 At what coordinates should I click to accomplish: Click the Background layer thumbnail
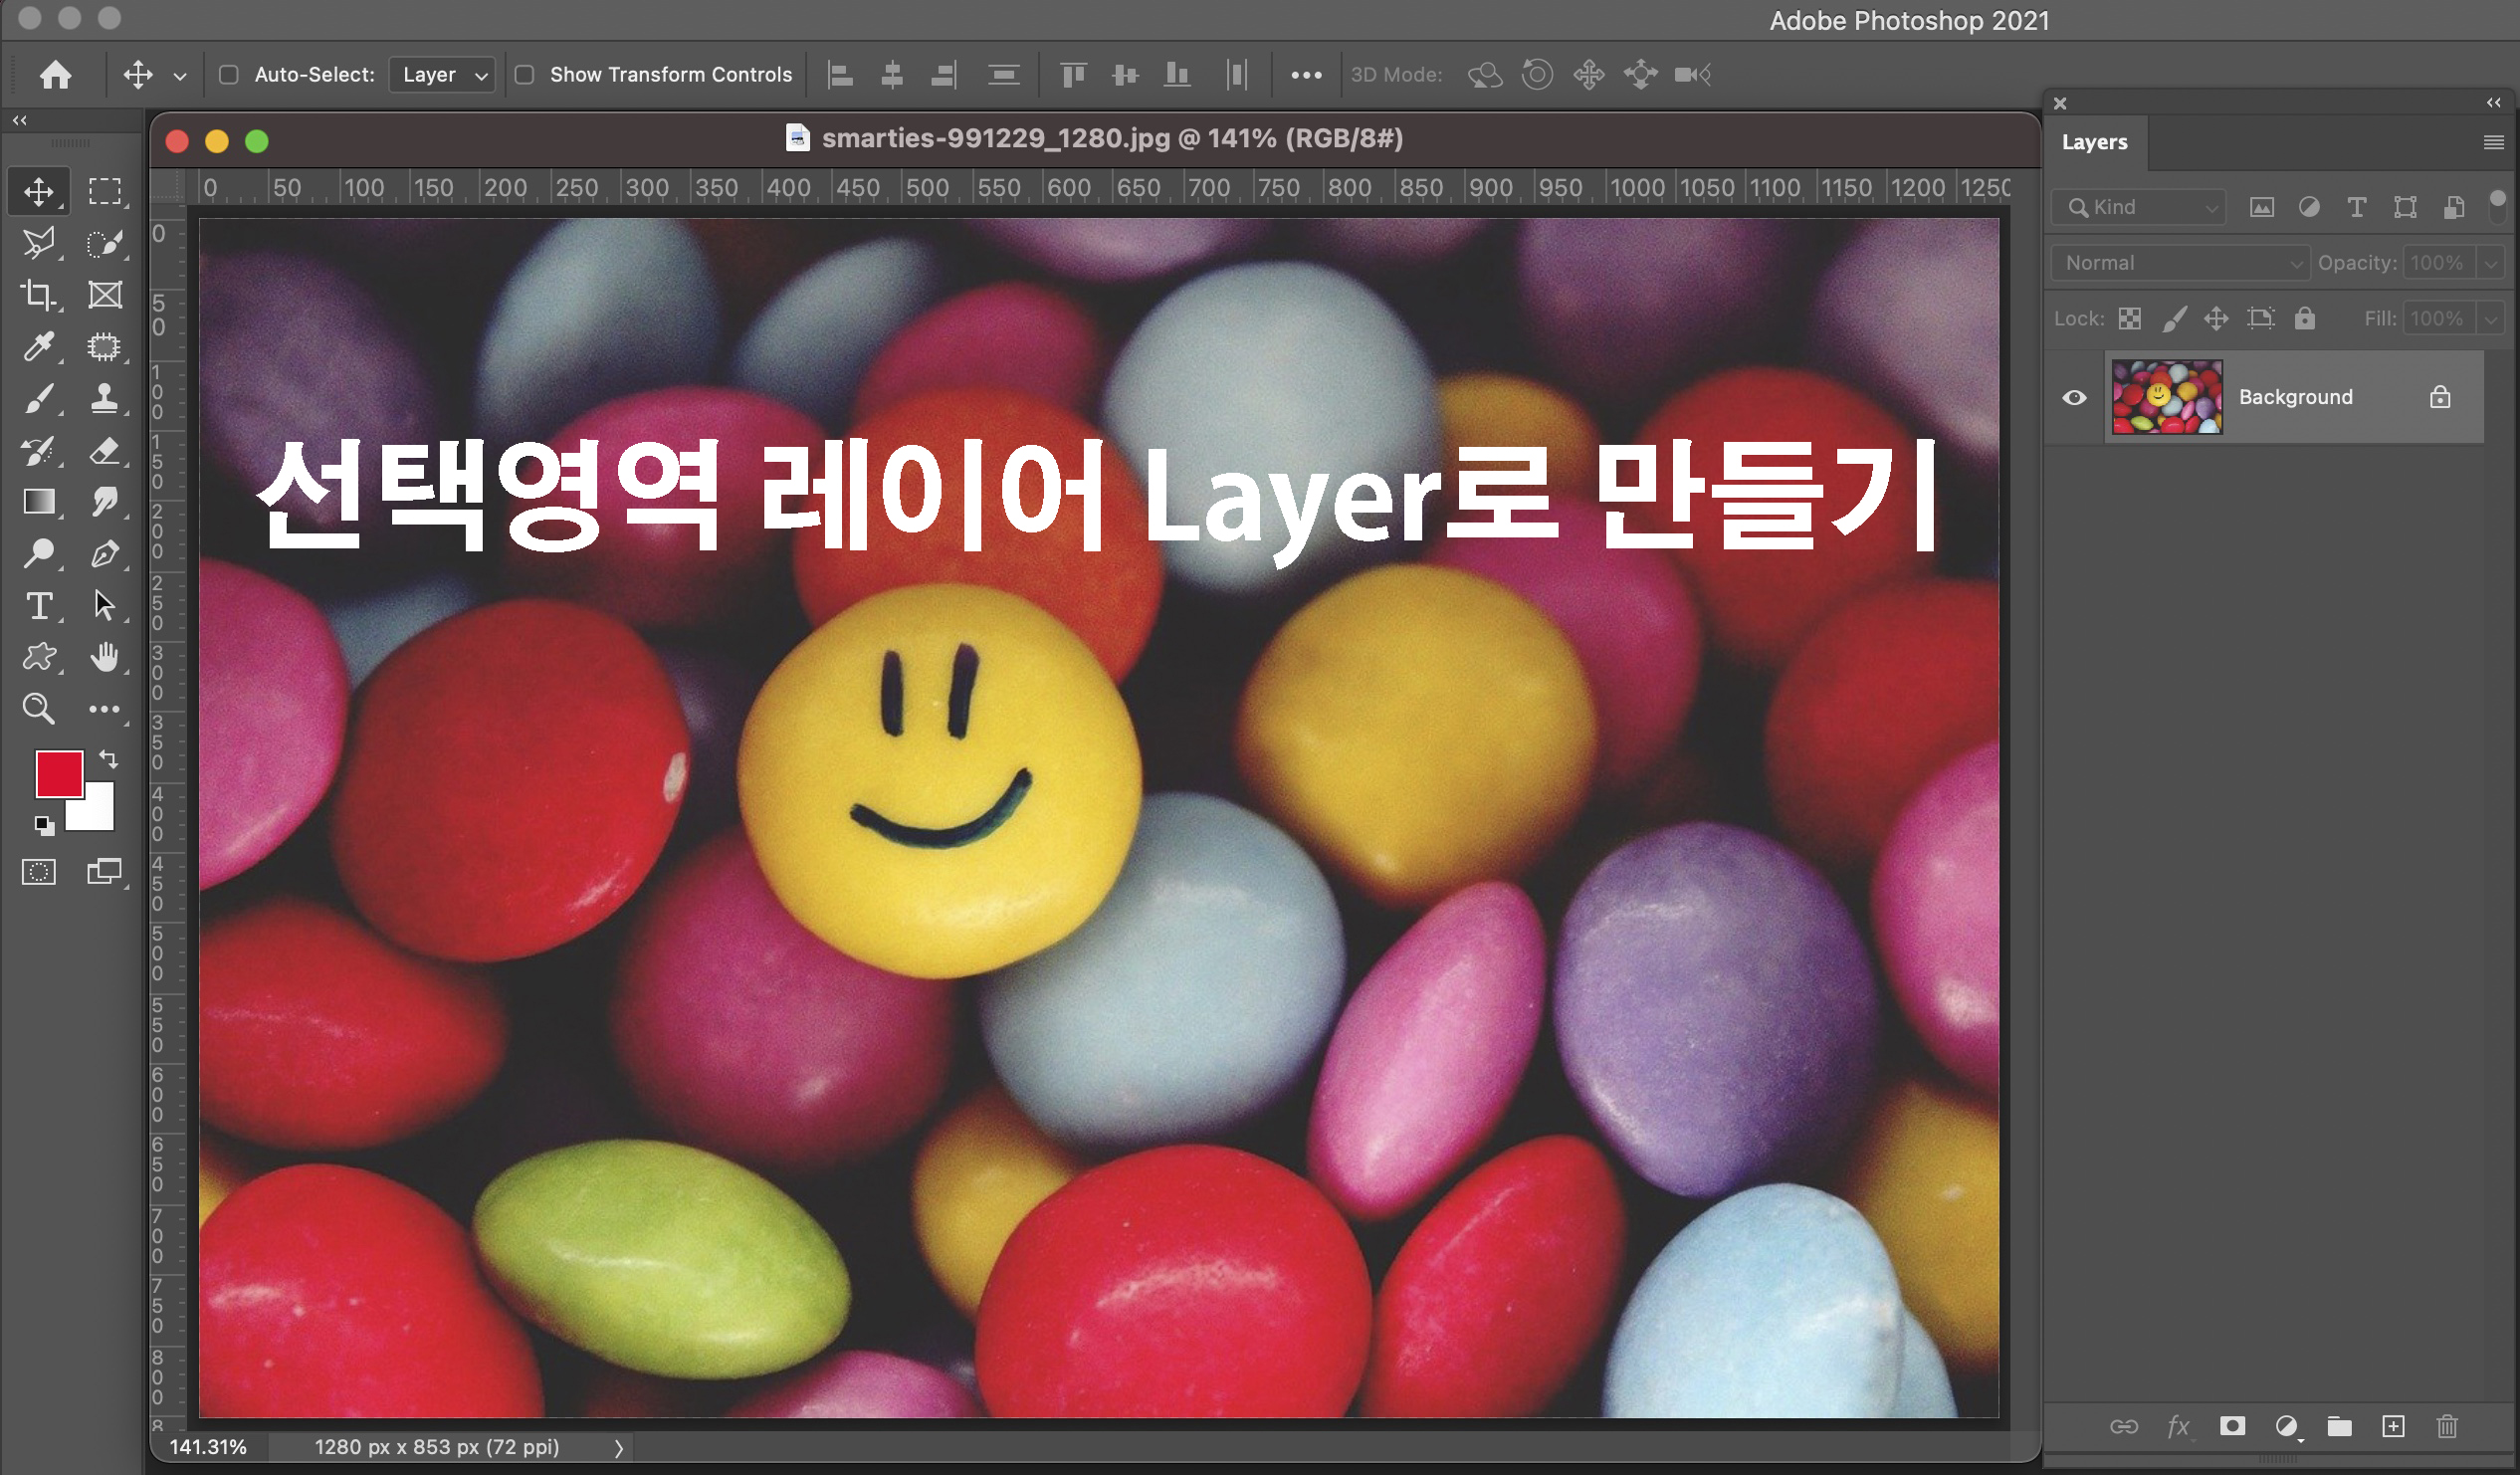pos(2167,397)
